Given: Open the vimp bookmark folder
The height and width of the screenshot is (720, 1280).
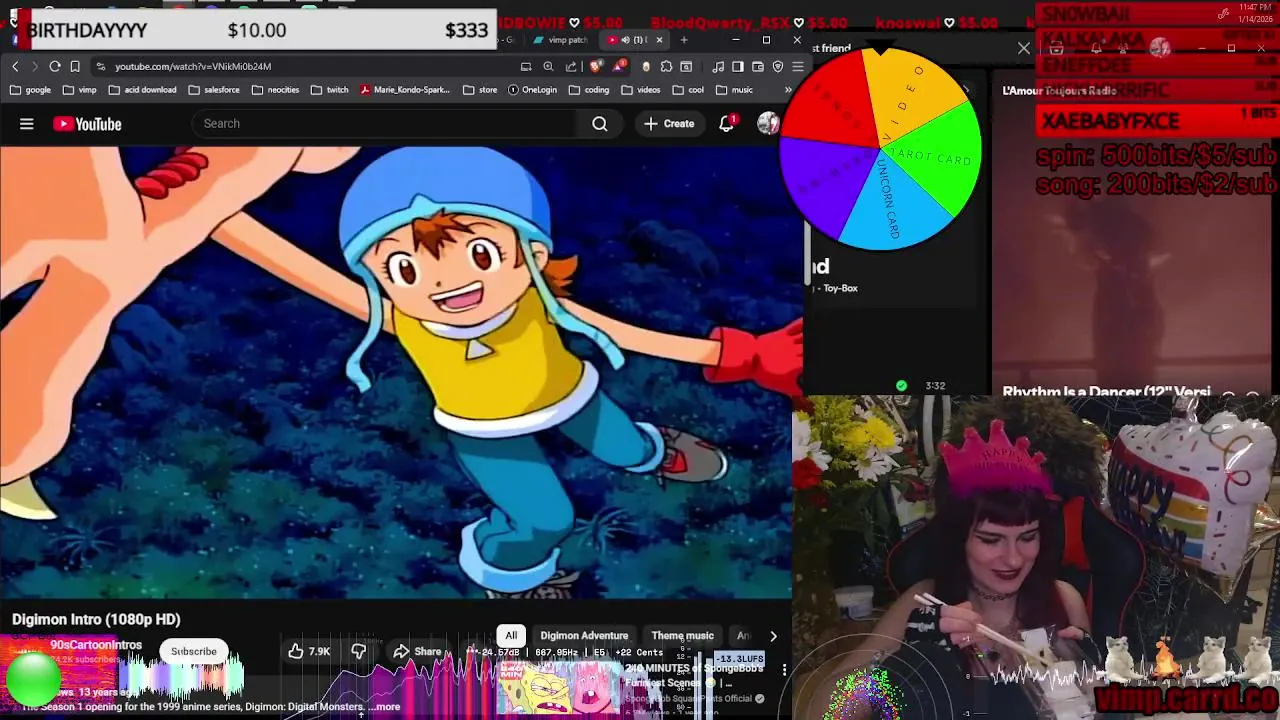Looking at the screenshot, I should click(x=79, y=90).
